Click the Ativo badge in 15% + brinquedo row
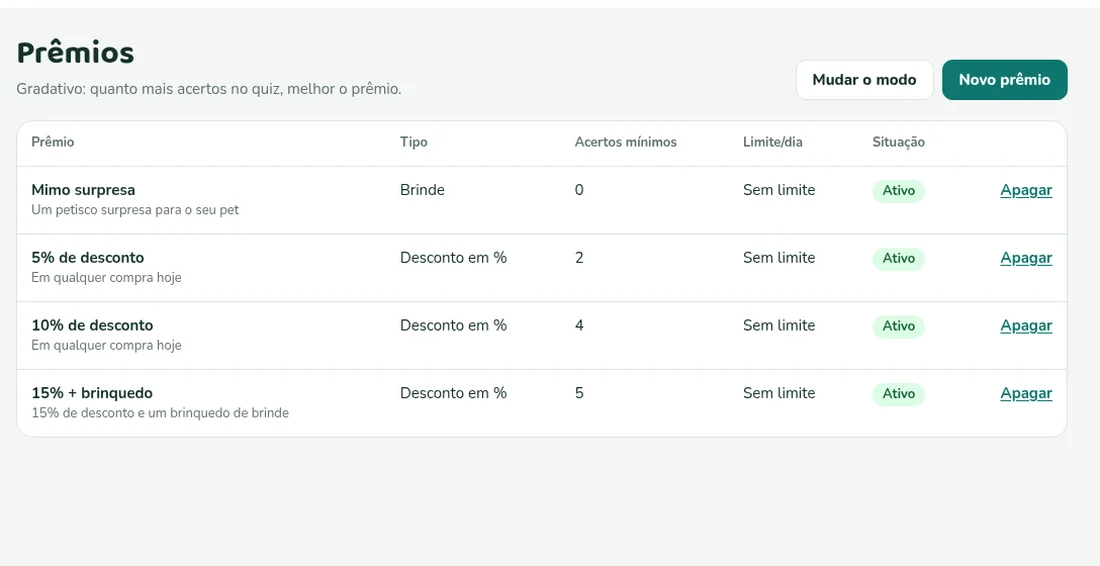The image size is (1100, 566). click(899, 394)
